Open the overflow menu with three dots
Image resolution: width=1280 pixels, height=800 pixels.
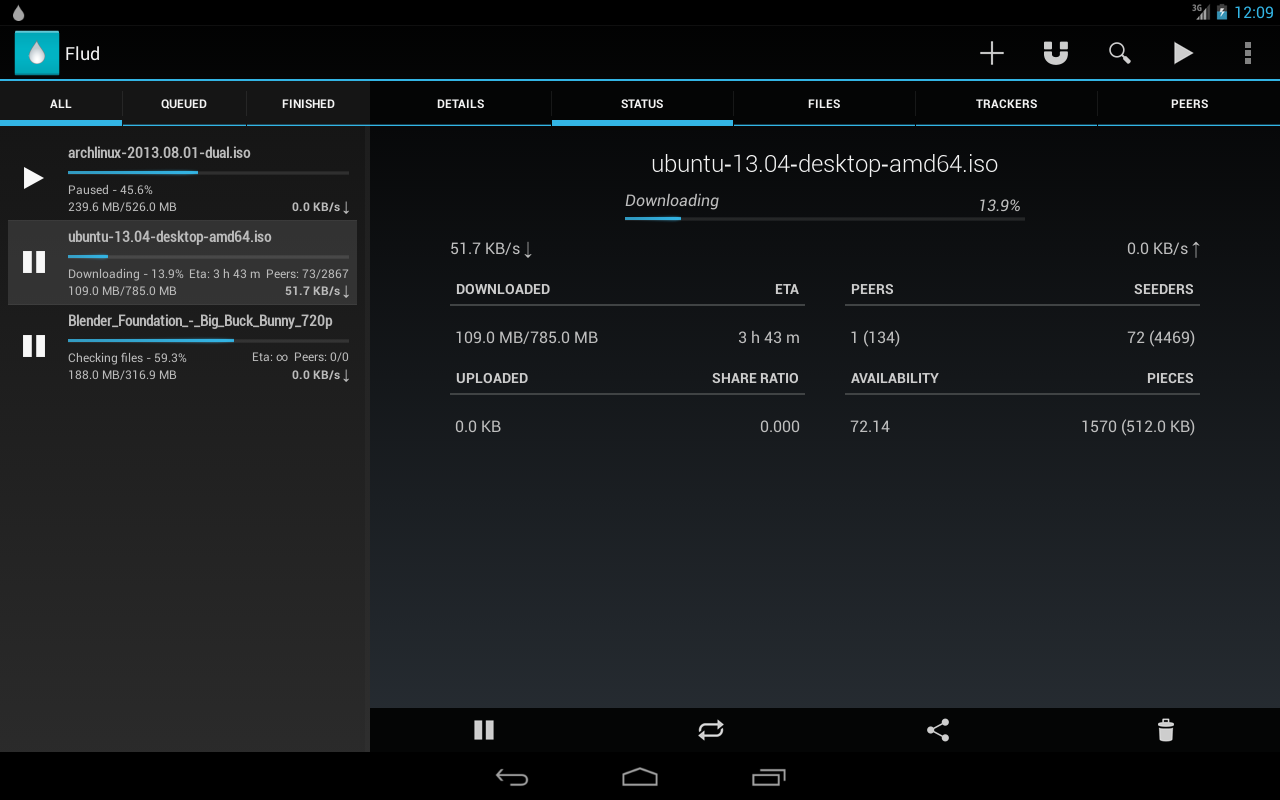coord(1247,53)
